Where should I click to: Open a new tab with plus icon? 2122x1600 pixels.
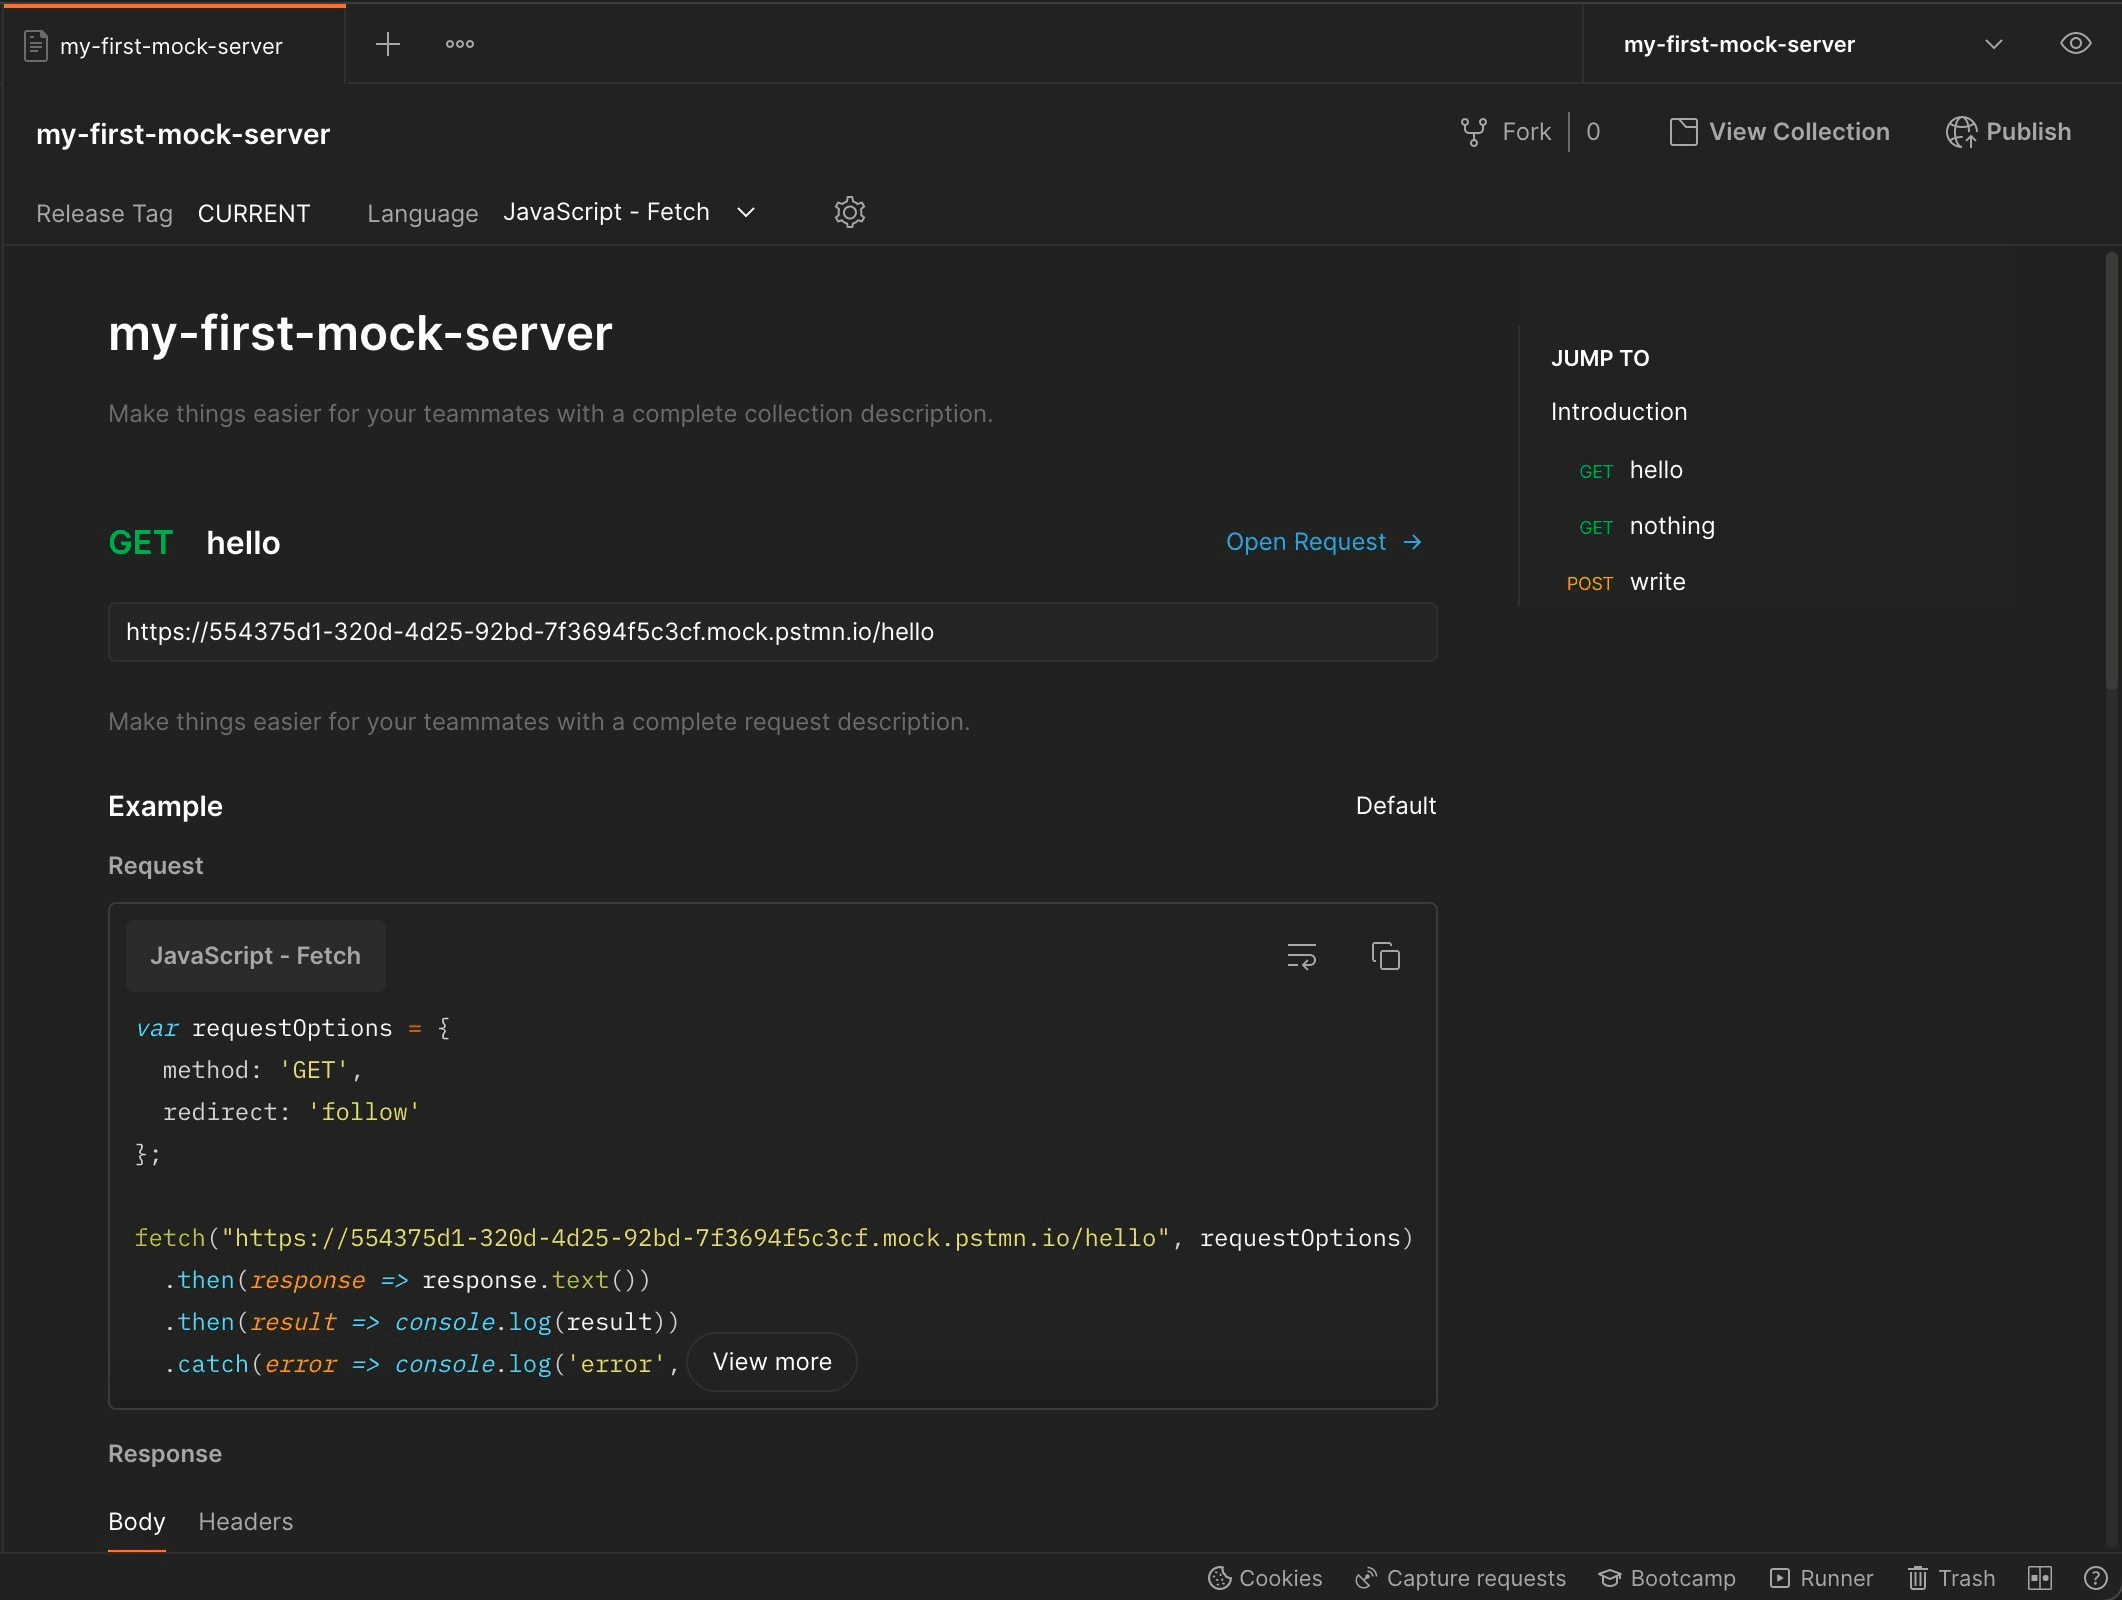(387, 44)
